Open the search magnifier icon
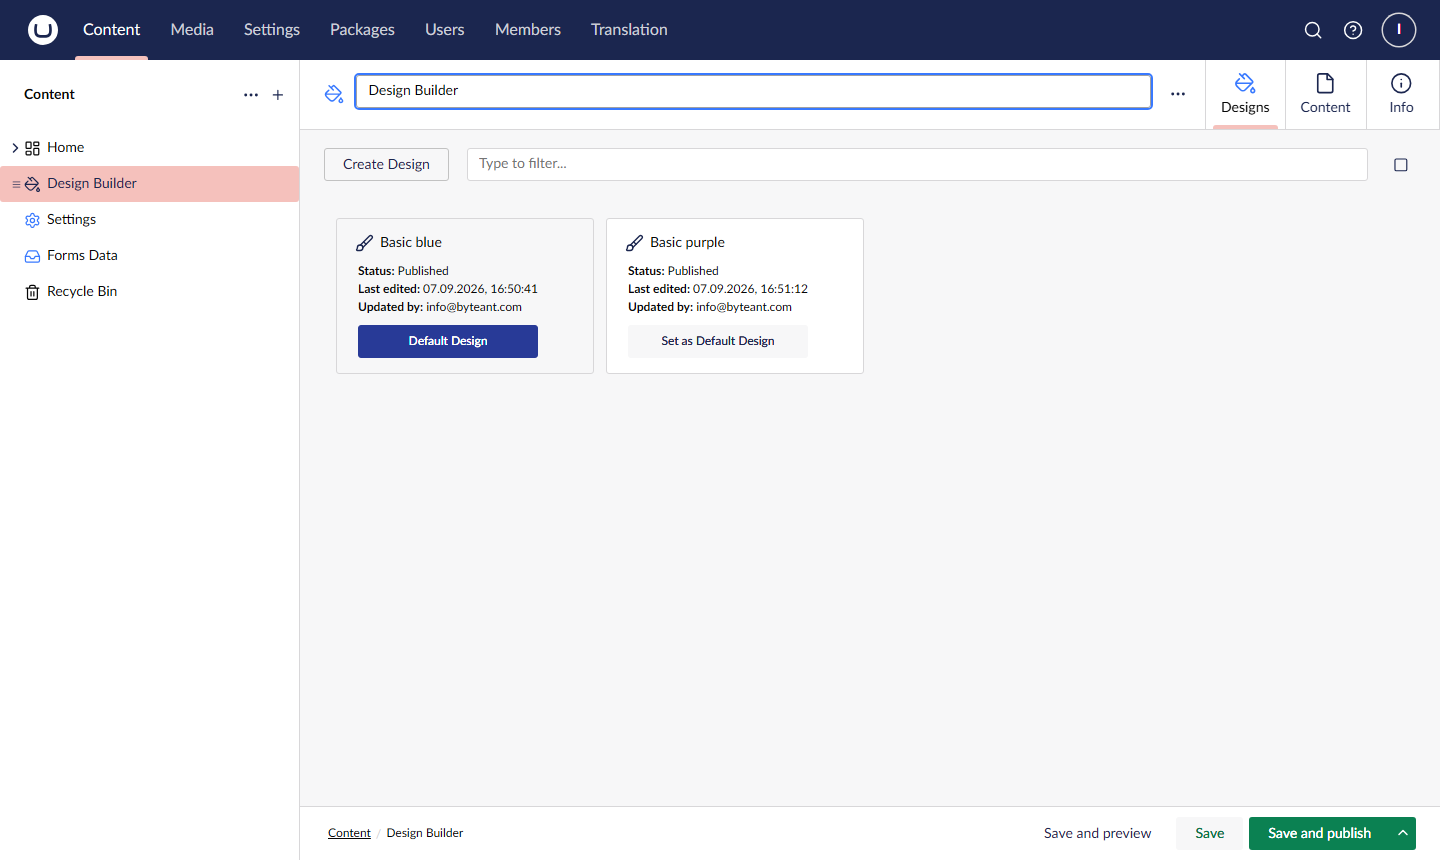The height and width of the screenshot is (860, 1440). click(x=1313, y=30)
